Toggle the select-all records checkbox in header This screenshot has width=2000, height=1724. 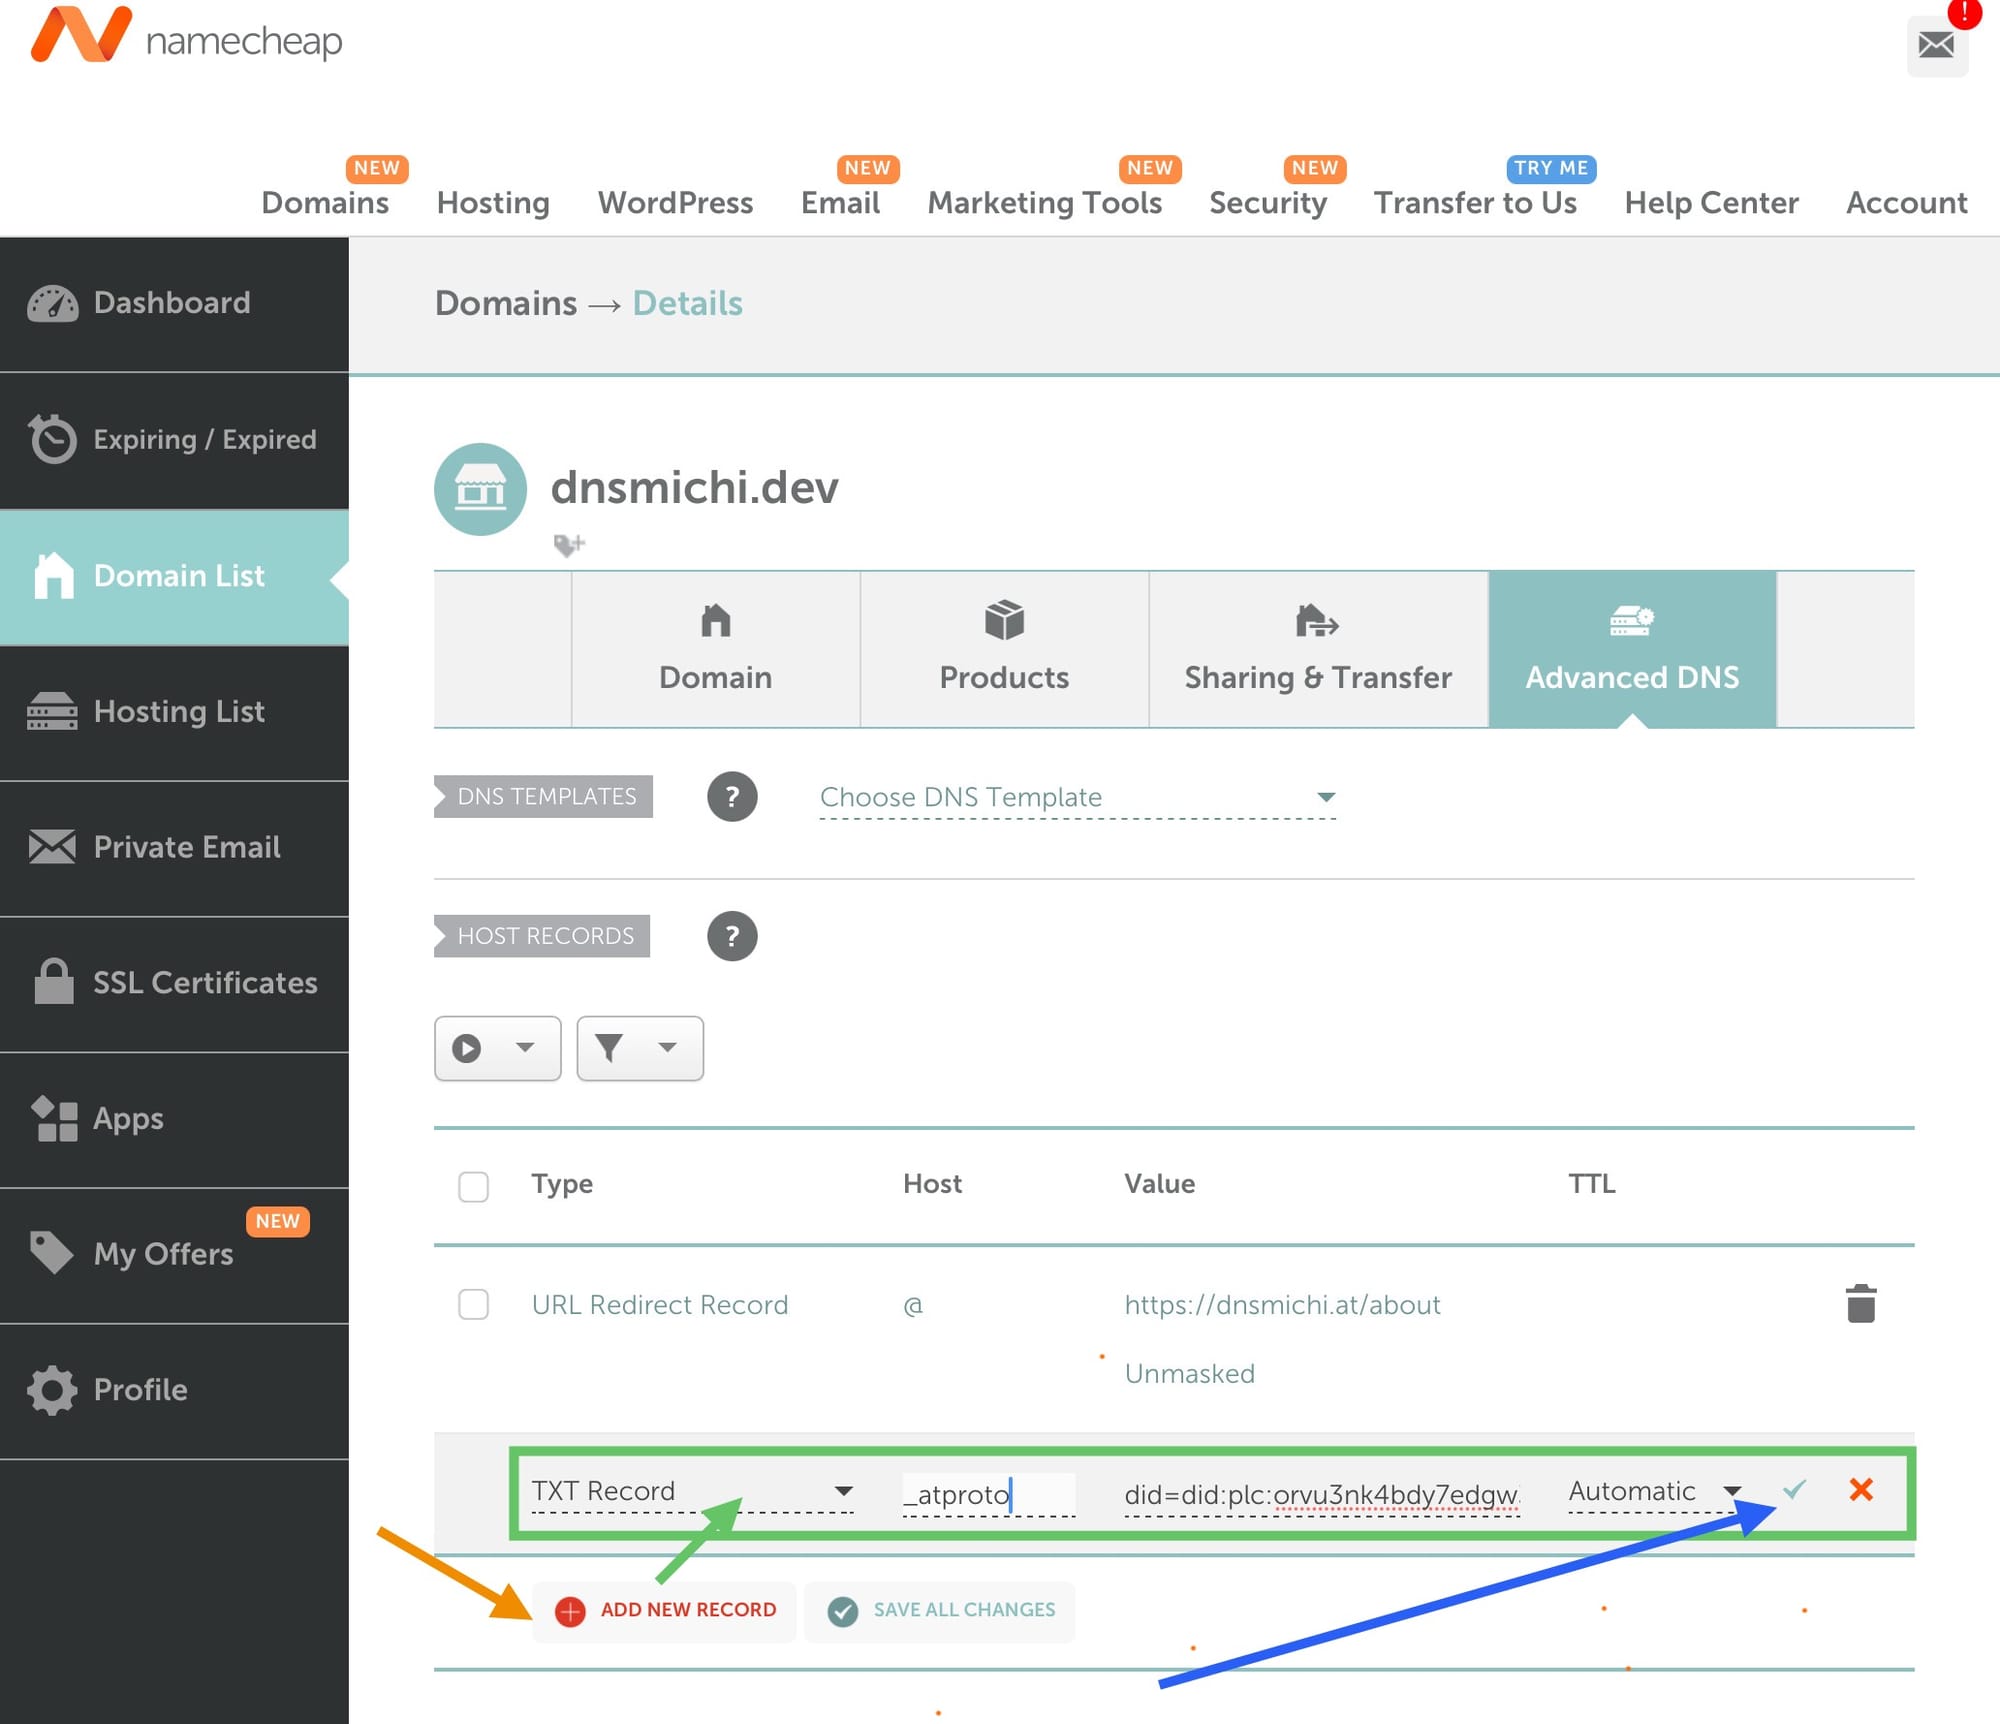point(473,1186)
